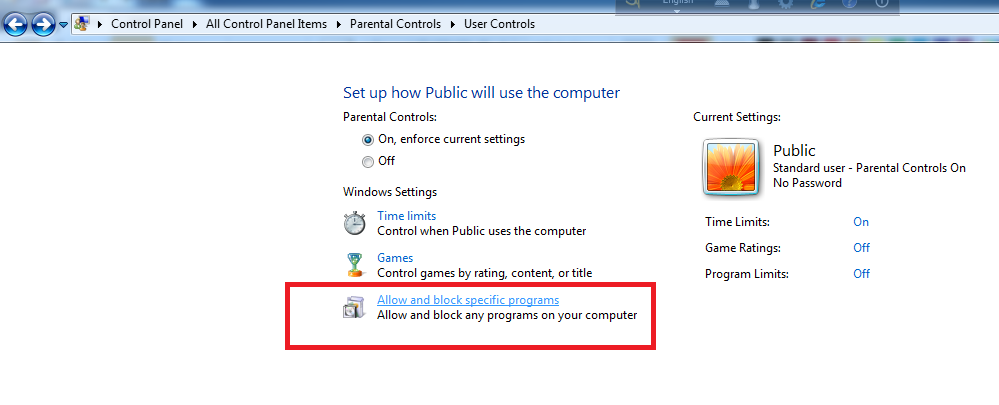Screen dimensions: 999x405
Task: Open the 'Time limits' link
Action: point(406,215)
